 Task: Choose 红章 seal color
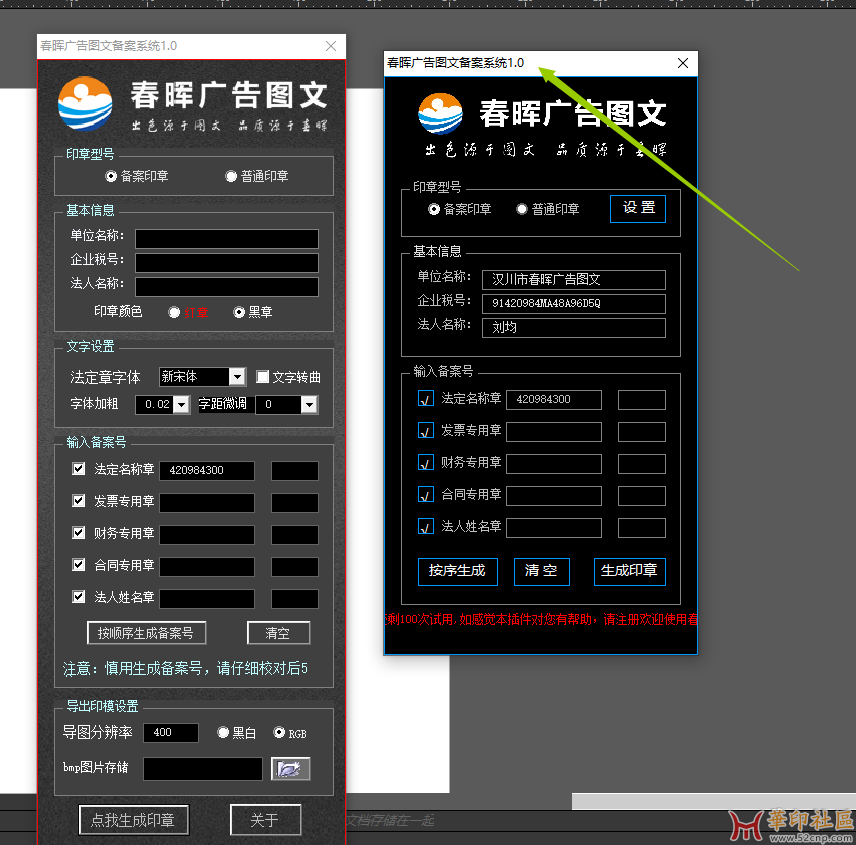pyautogui.click(x=174, y=312)
